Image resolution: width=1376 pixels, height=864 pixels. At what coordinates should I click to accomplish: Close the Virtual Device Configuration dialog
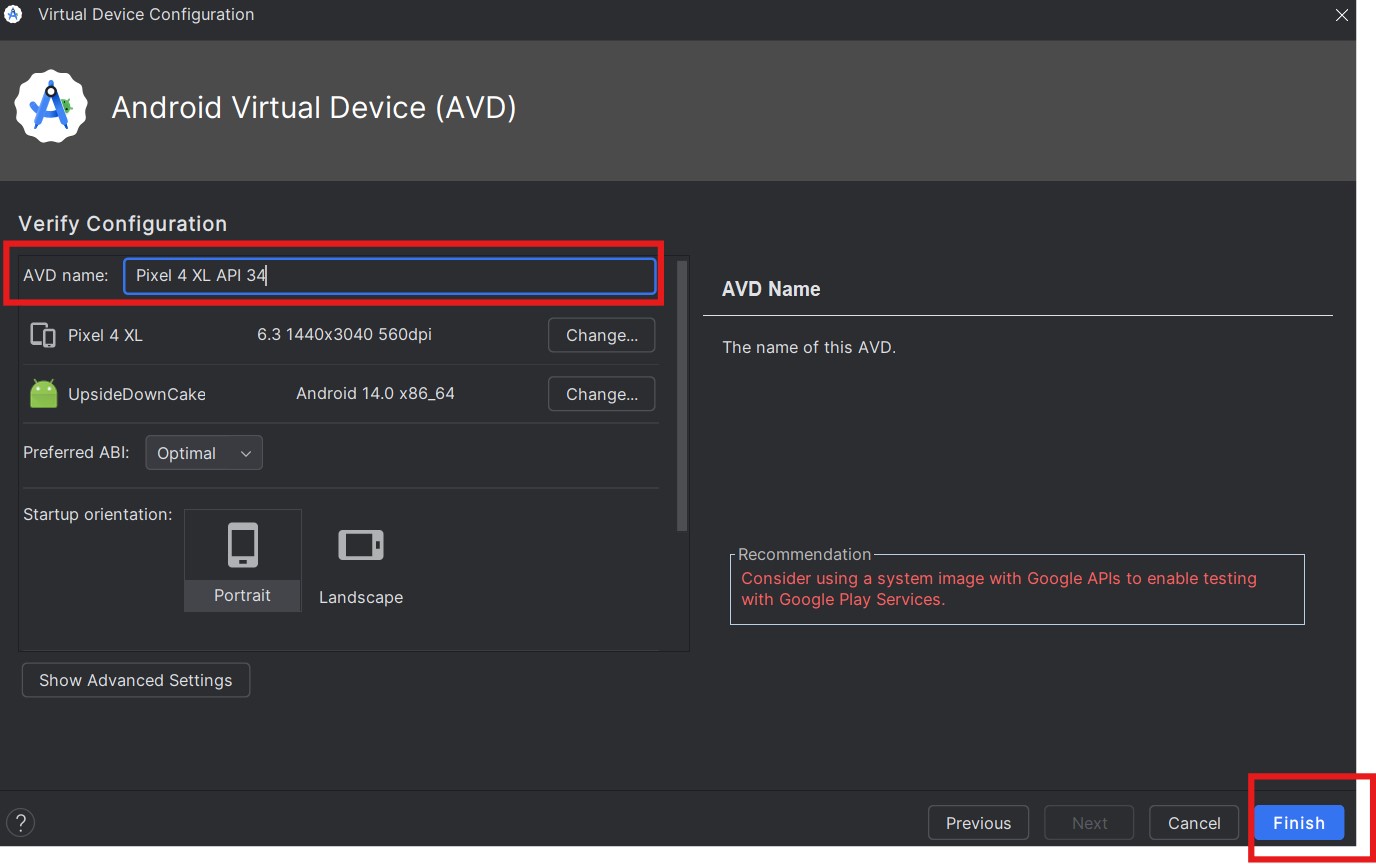1342,15
